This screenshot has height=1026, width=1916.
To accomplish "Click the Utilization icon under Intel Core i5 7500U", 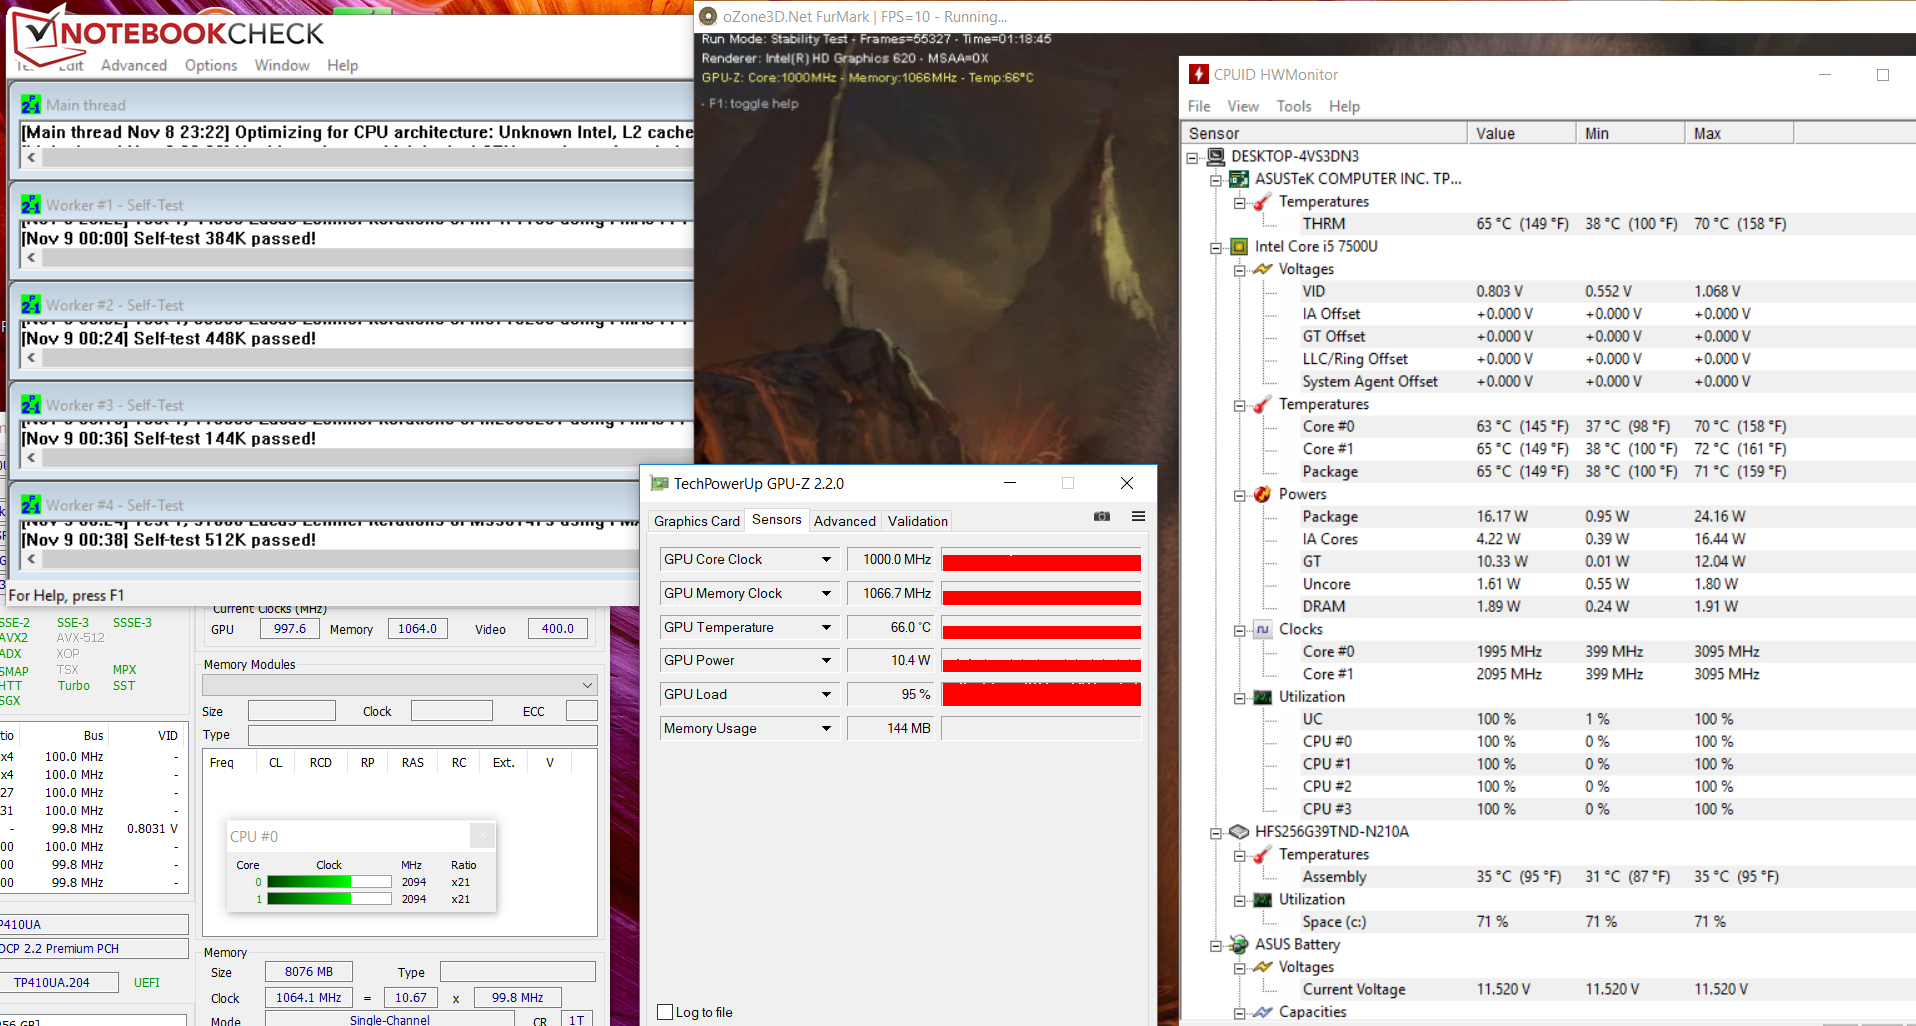I will click(1262, 697).
